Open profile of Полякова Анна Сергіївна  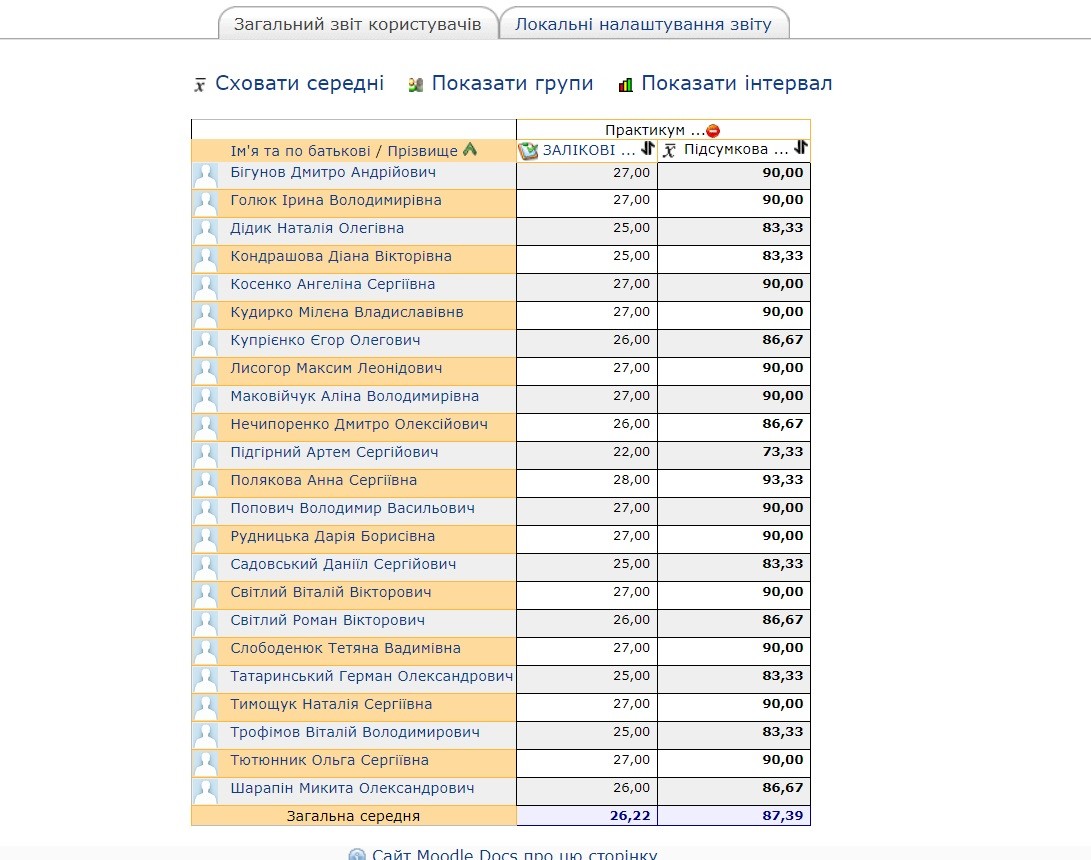[324, 480]
